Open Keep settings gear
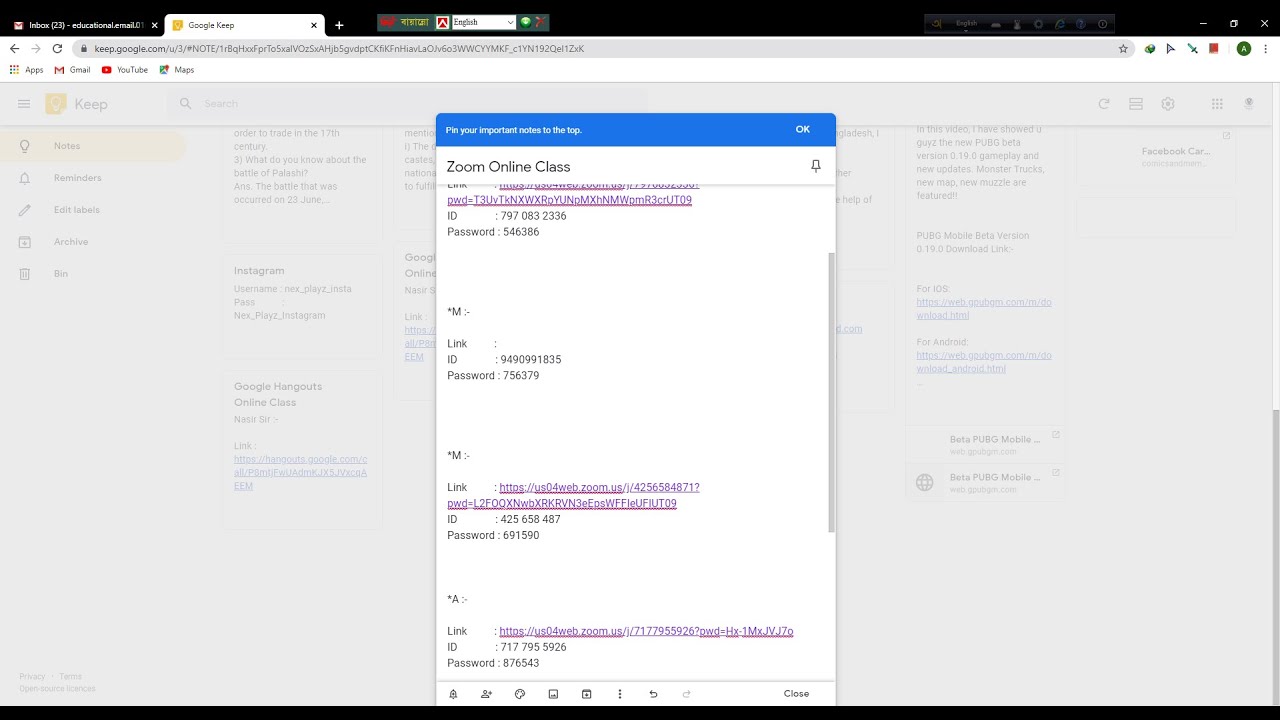 [1168, 104]
